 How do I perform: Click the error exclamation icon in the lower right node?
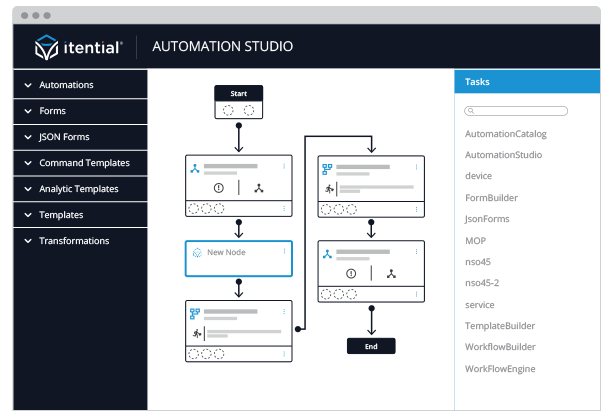coord(351,273)
